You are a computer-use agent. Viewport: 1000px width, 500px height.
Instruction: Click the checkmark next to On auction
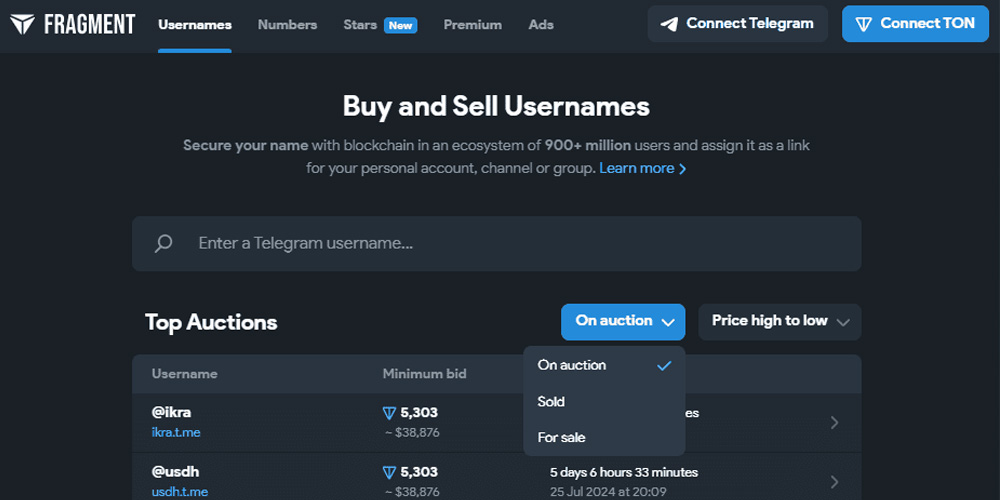click(x=665, y=365)
